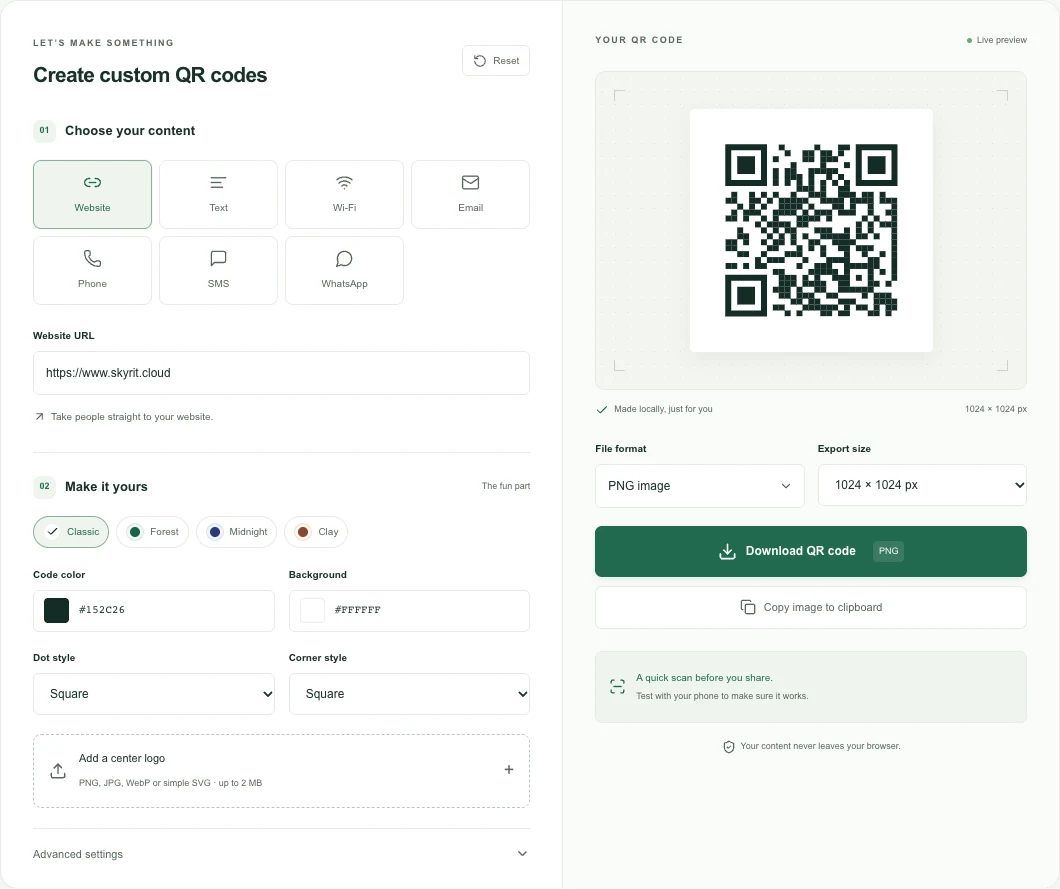Open the Corner style dropdown
Screen dimensions: 1060x889
[409, 694]
